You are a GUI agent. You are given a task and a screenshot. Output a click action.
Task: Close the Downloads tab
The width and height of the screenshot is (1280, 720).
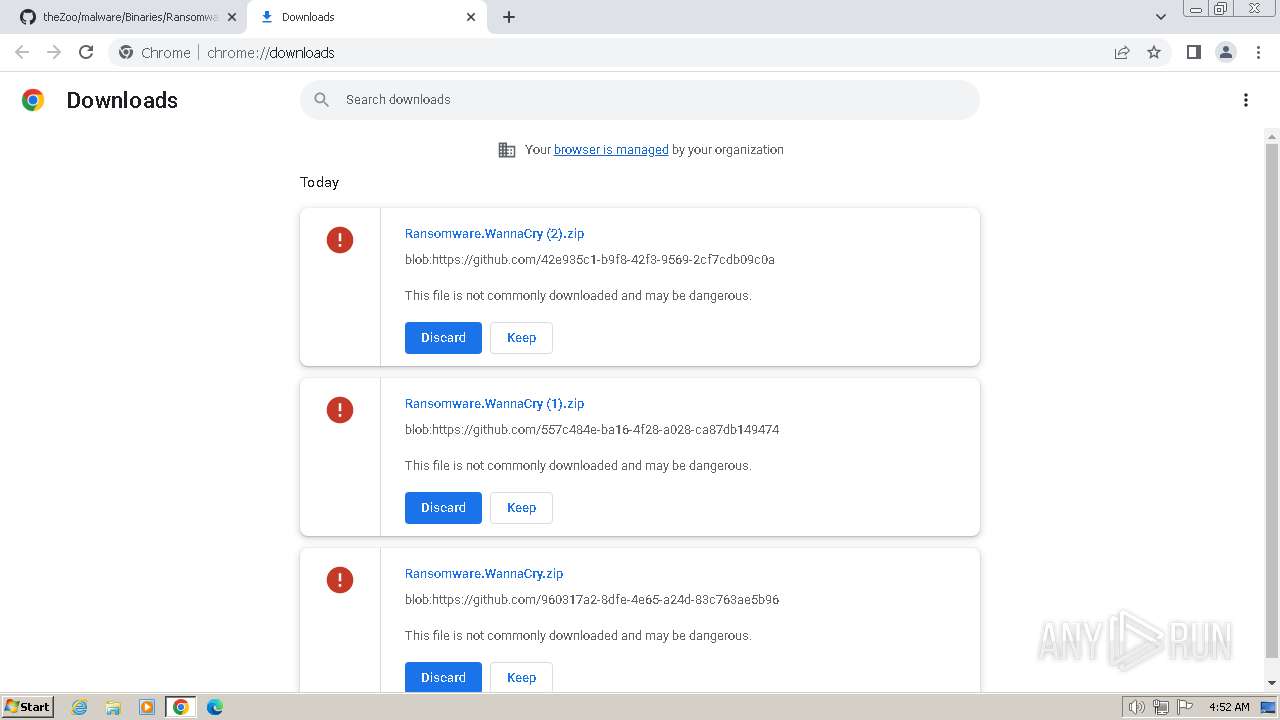click(x=471, y=17)
